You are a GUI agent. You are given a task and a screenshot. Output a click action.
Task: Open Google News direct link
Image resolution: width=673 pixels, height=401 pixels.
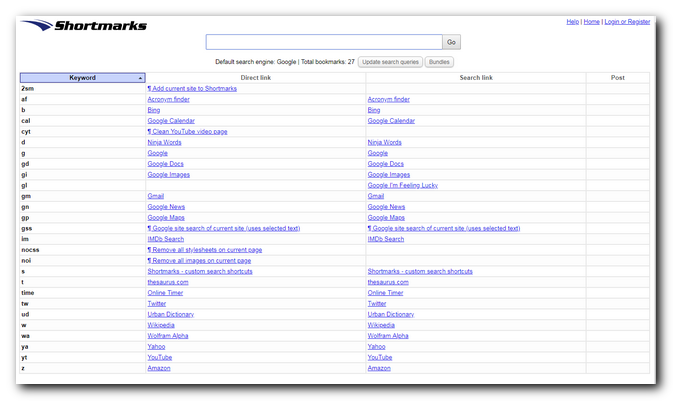(166, 207)
